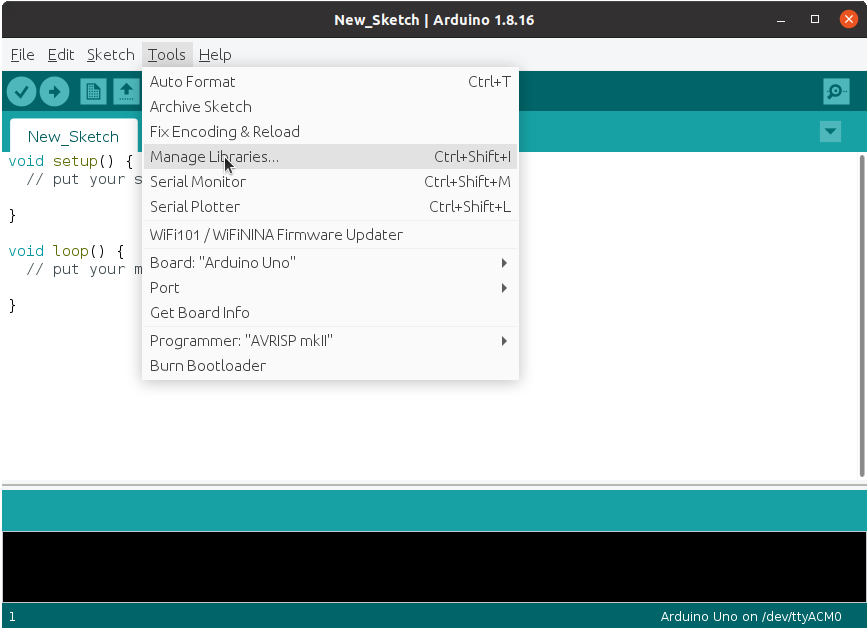This screenshot has height=628, width=868.
Task: Select Burn Bootloader menu entry
Action: click(330, 366)
